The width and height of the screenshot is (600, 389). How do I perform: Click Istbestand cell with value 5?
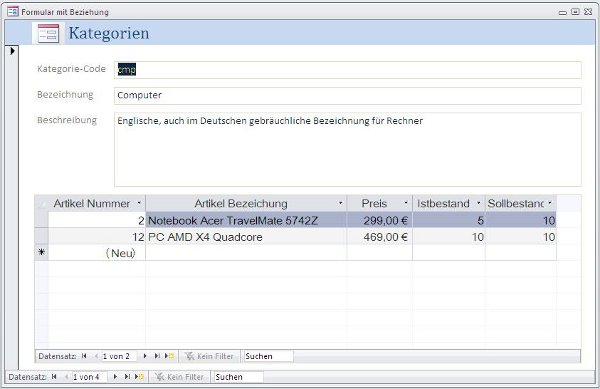pyautogui.click(x=449, y=220)
